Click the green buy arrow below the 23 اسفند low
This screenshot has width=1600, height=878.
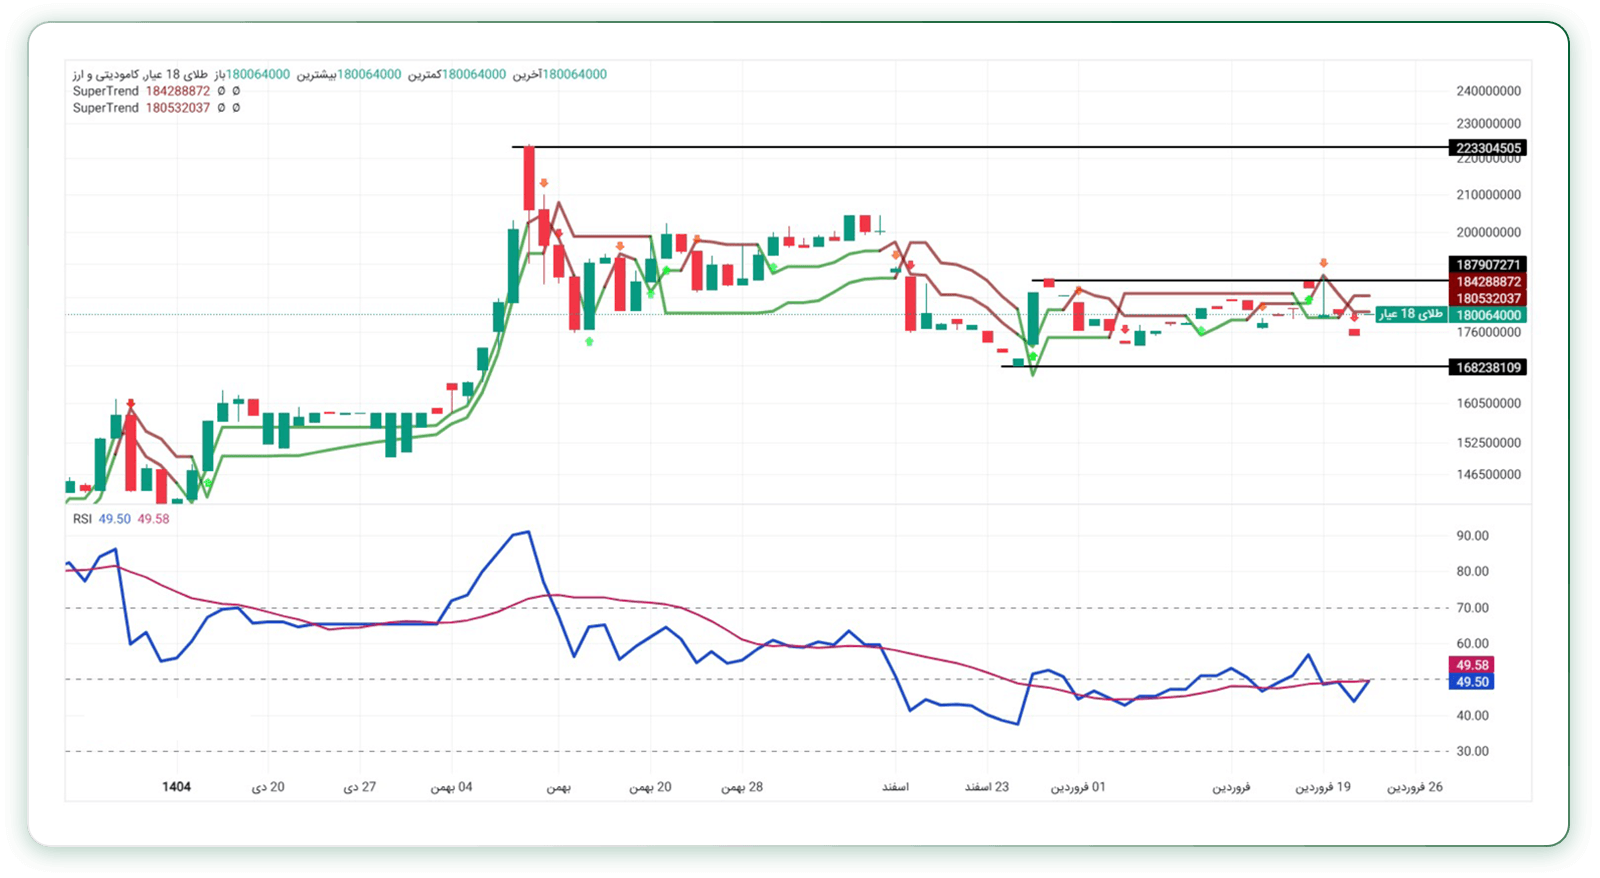coord(1032,356)
